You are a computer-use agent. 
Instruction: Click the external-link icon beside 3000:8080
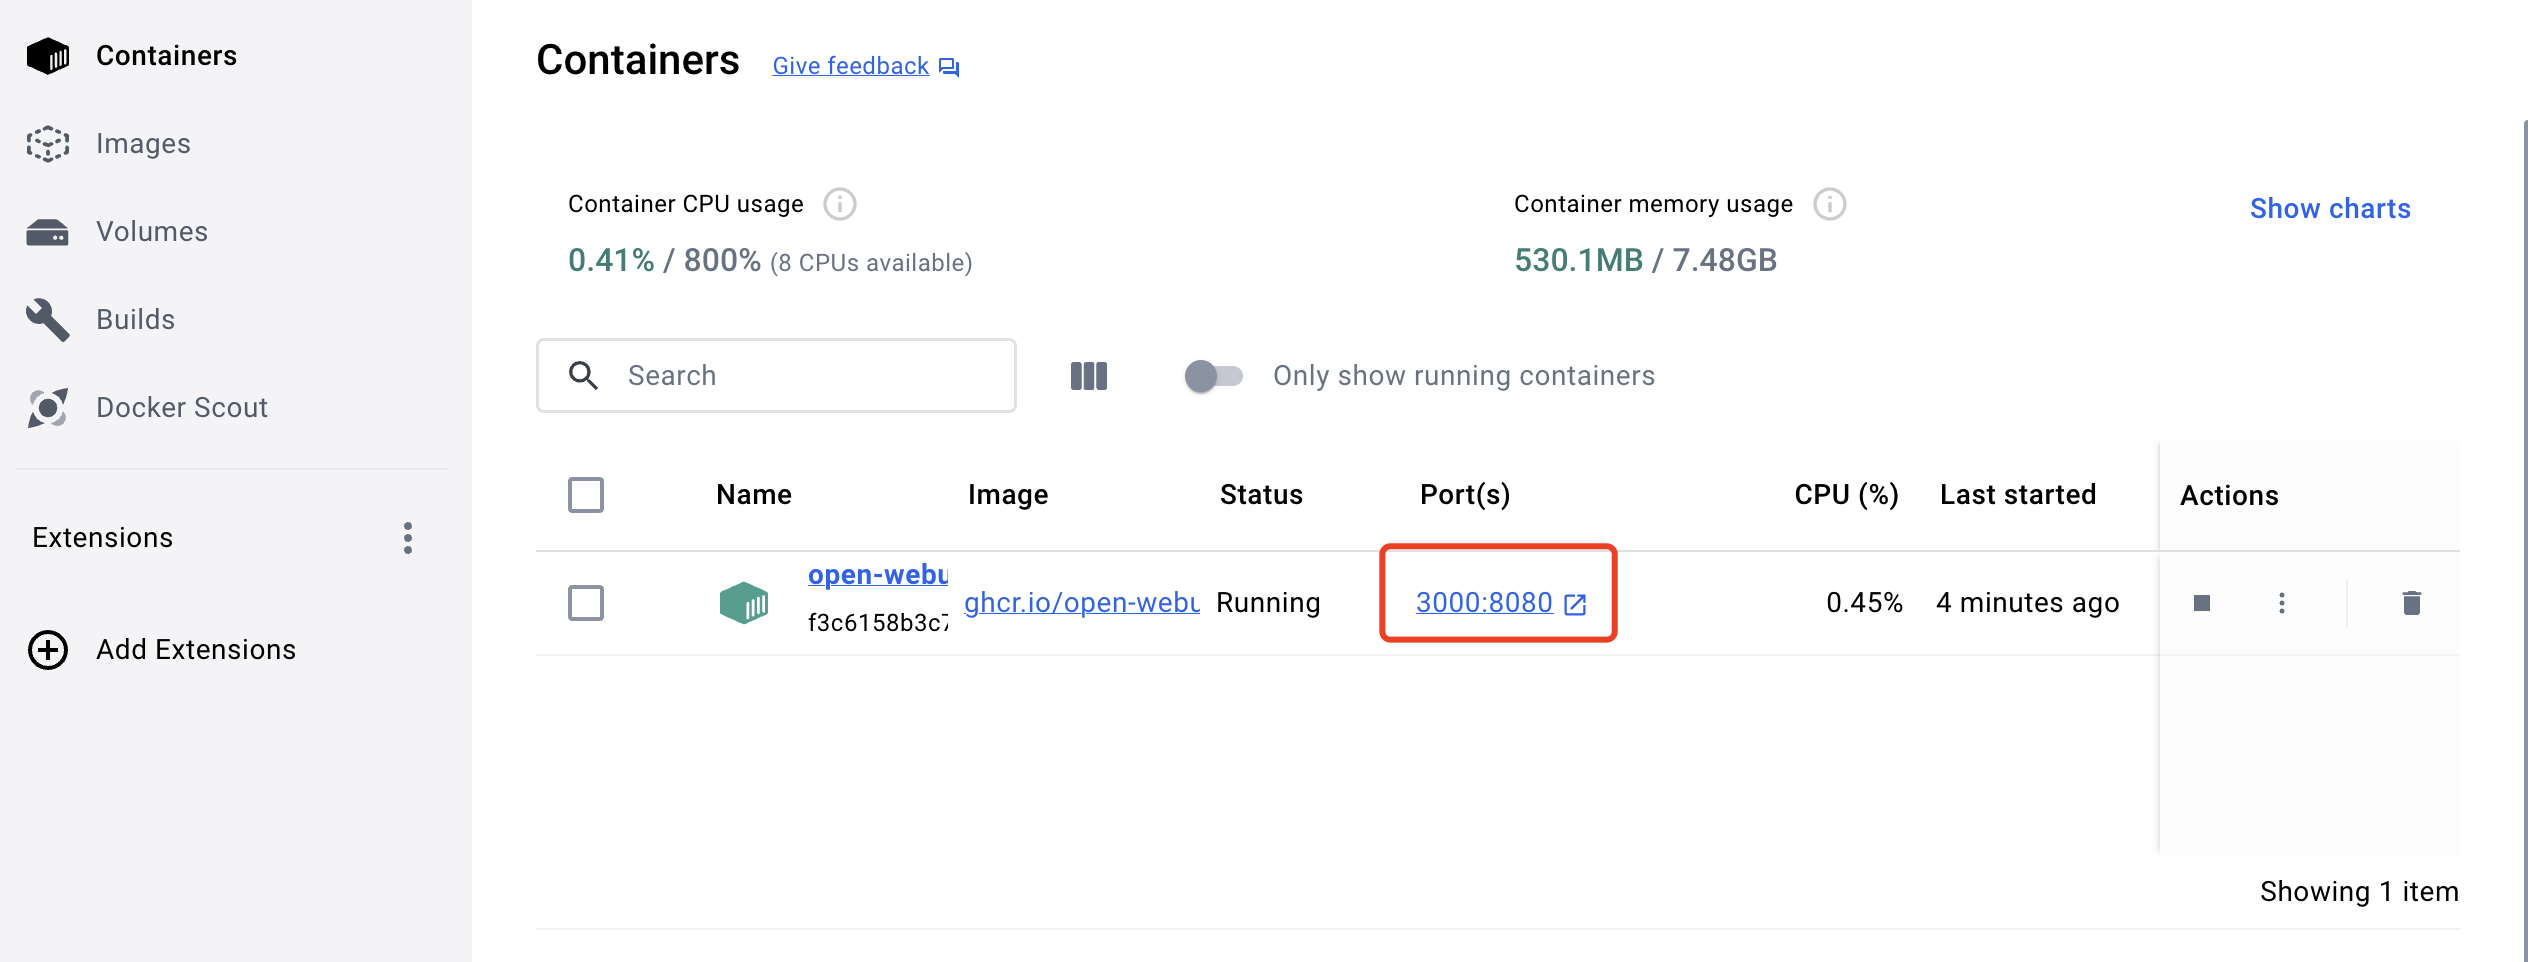pyautogui.click(x=1575, y=604)
